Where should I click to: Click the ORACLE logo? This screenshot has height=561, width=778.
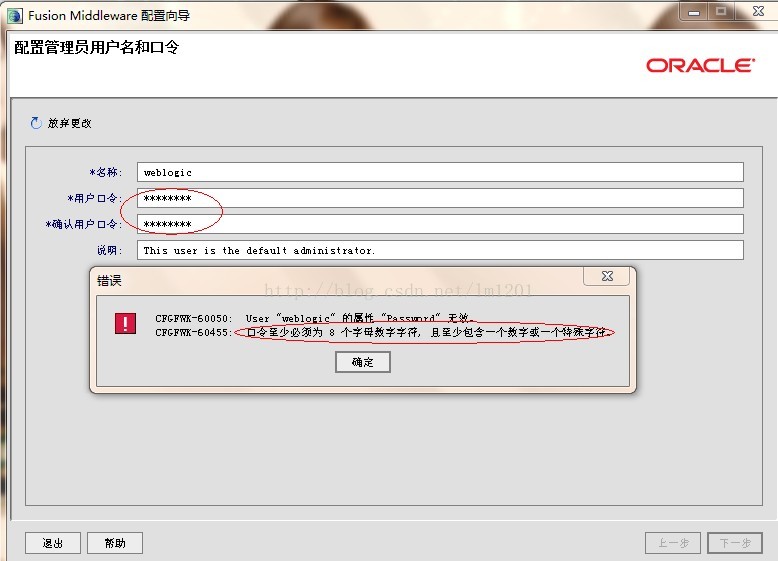(x=700, y=65)
